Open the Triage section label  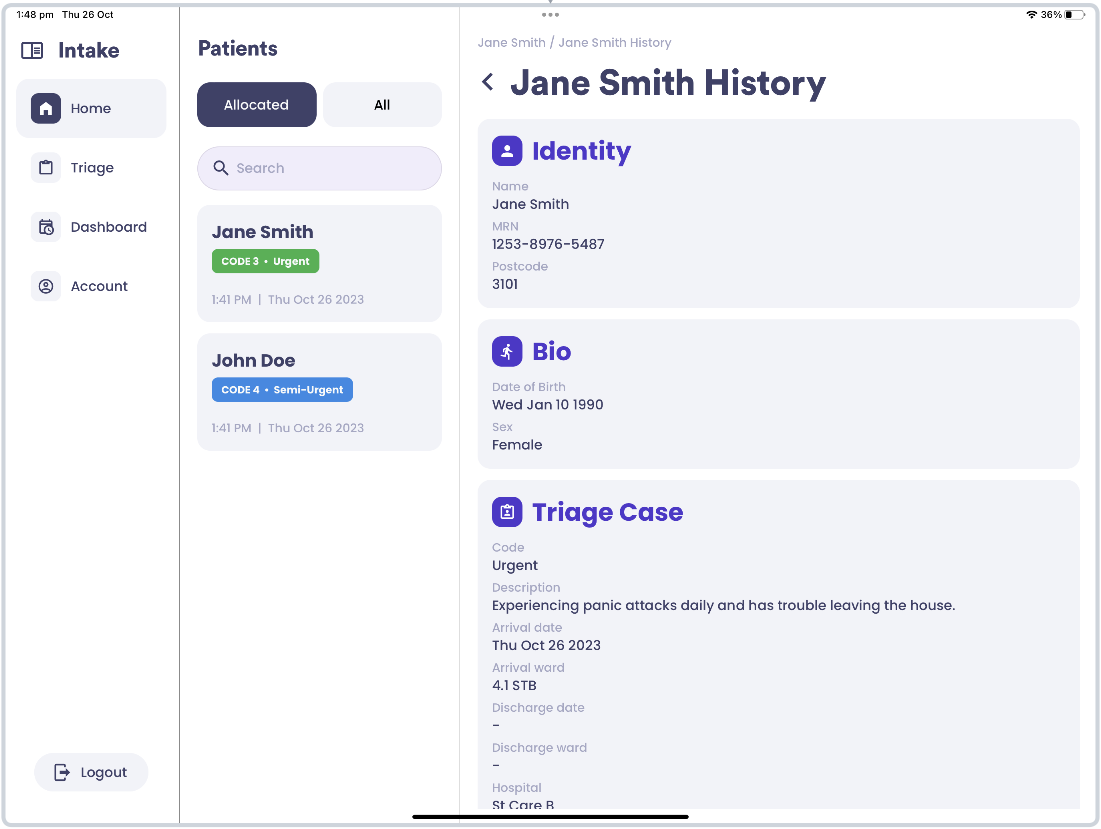[x=92, y=168]
